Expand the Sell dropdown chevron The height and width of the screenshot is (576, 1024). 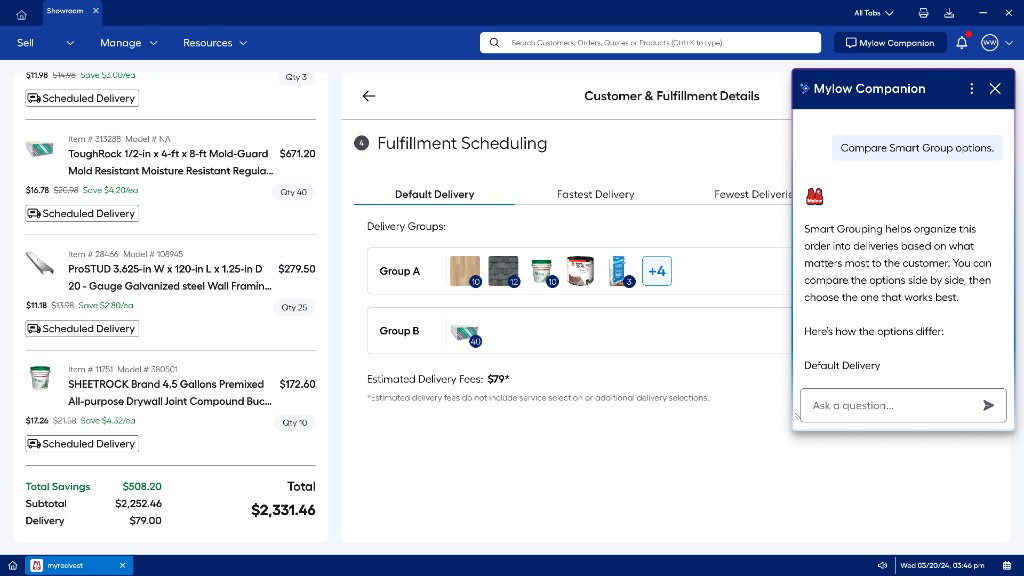(70, 43)
